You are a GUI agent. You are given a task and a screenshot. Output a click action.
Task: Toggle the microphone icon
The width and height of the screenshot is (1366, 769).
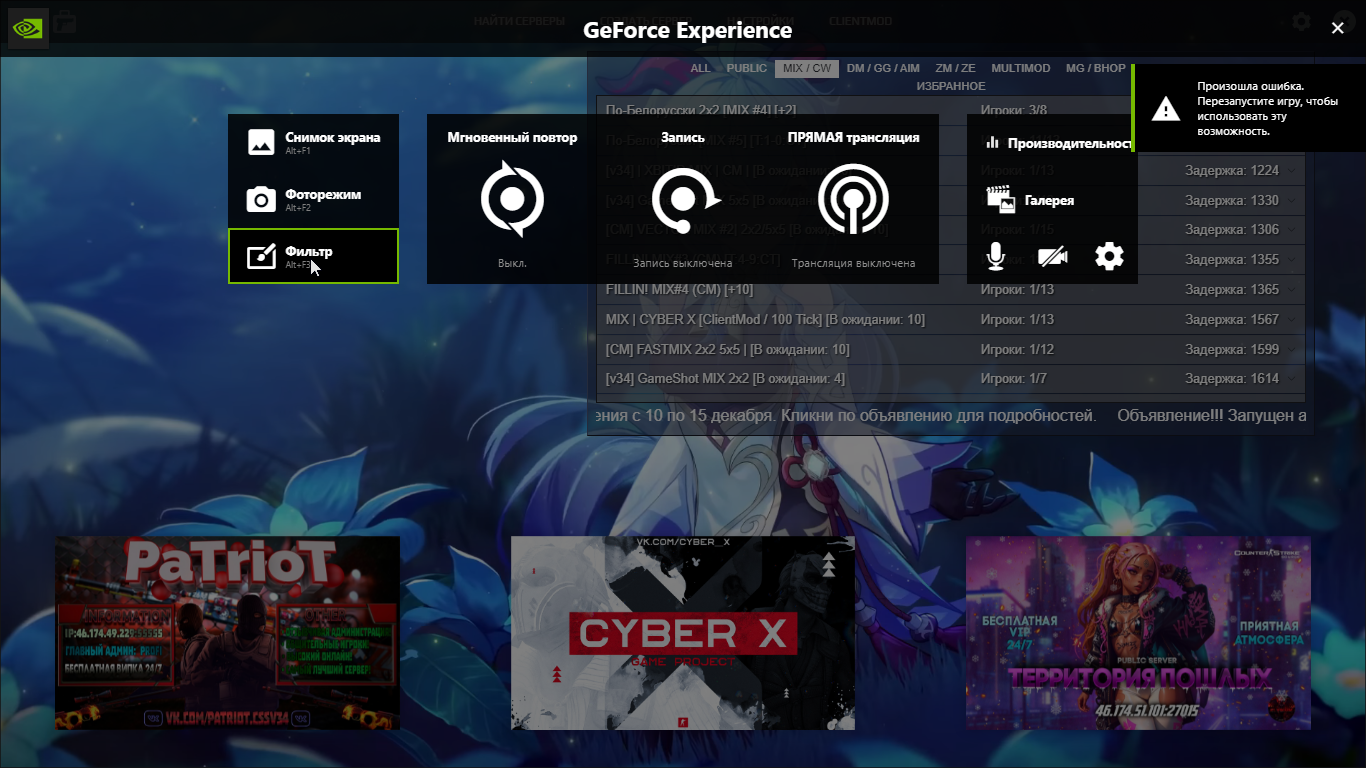(x=995, y=257)
